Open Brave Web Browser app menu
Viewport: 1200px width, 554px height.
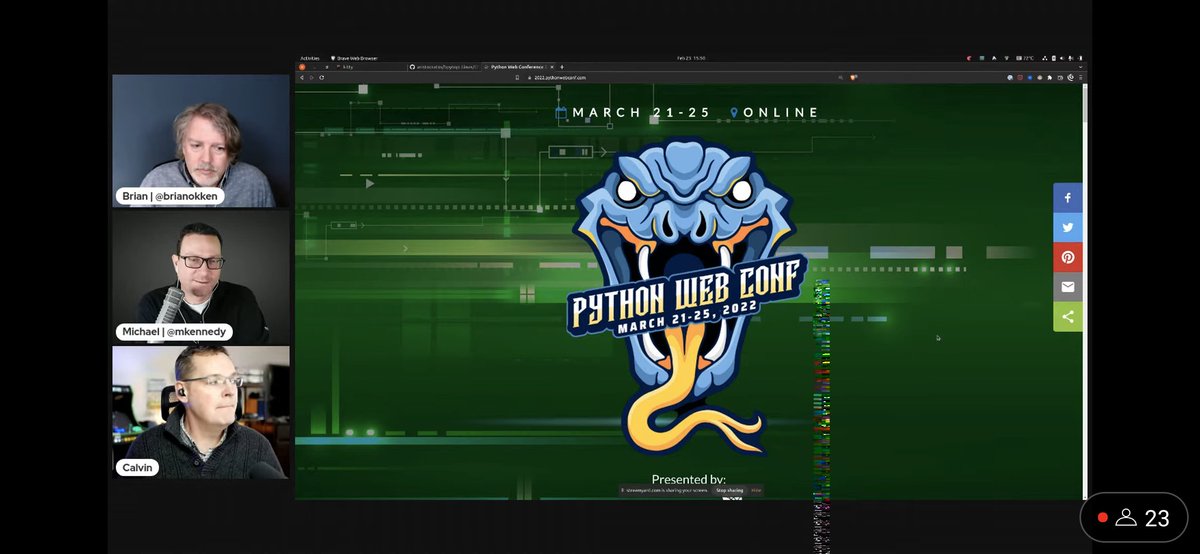[354, 58]
